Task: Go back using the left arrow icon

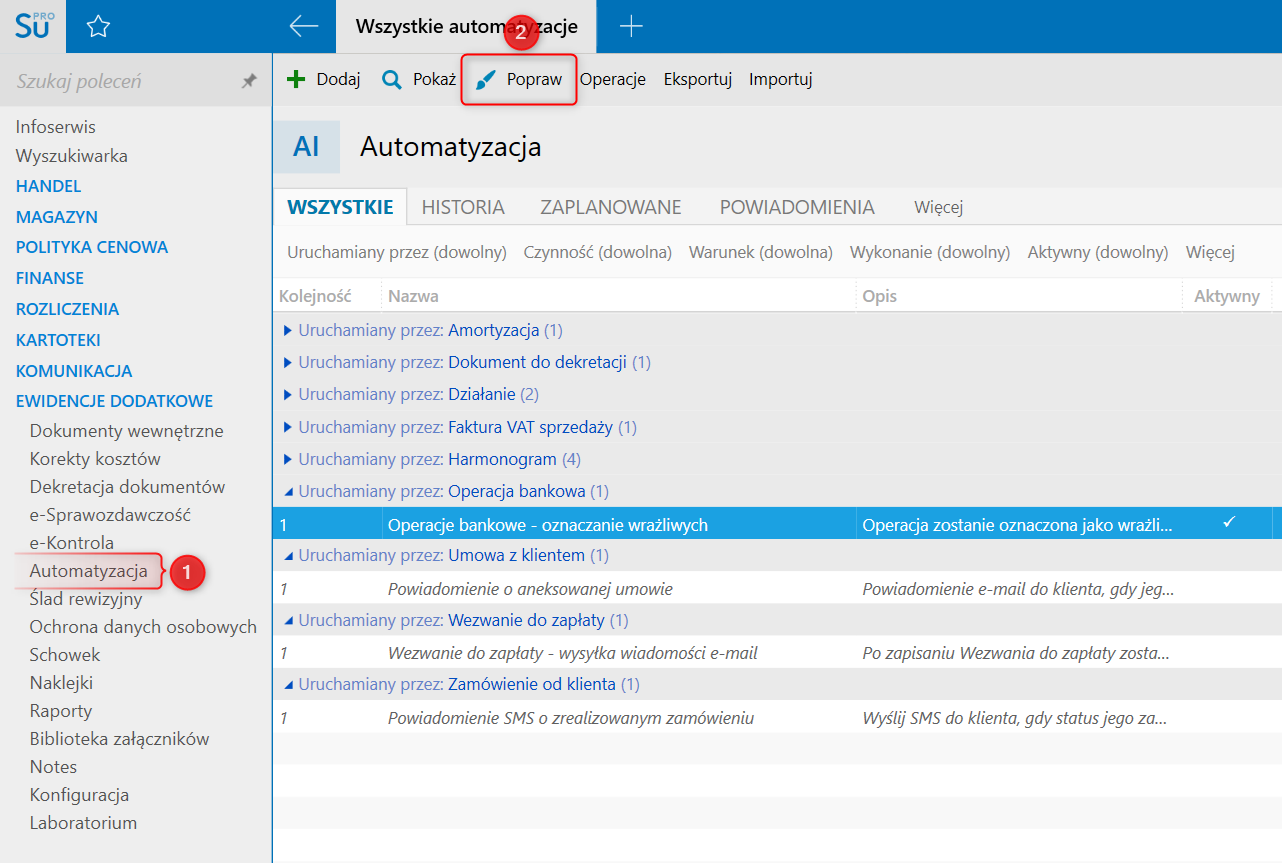Action: coord(303,27)
